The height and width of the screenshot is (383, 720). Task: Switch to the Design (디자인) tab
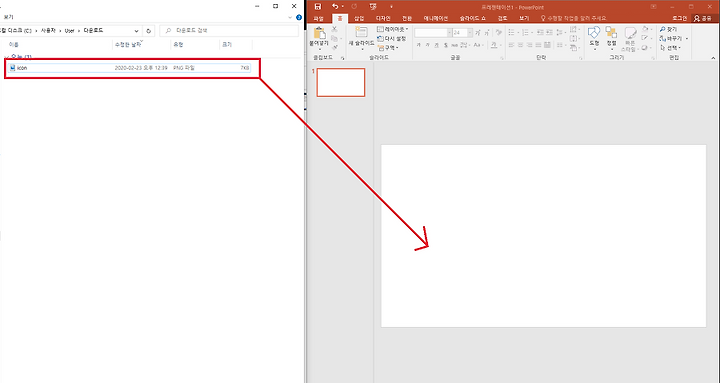[x=383, y=18]
